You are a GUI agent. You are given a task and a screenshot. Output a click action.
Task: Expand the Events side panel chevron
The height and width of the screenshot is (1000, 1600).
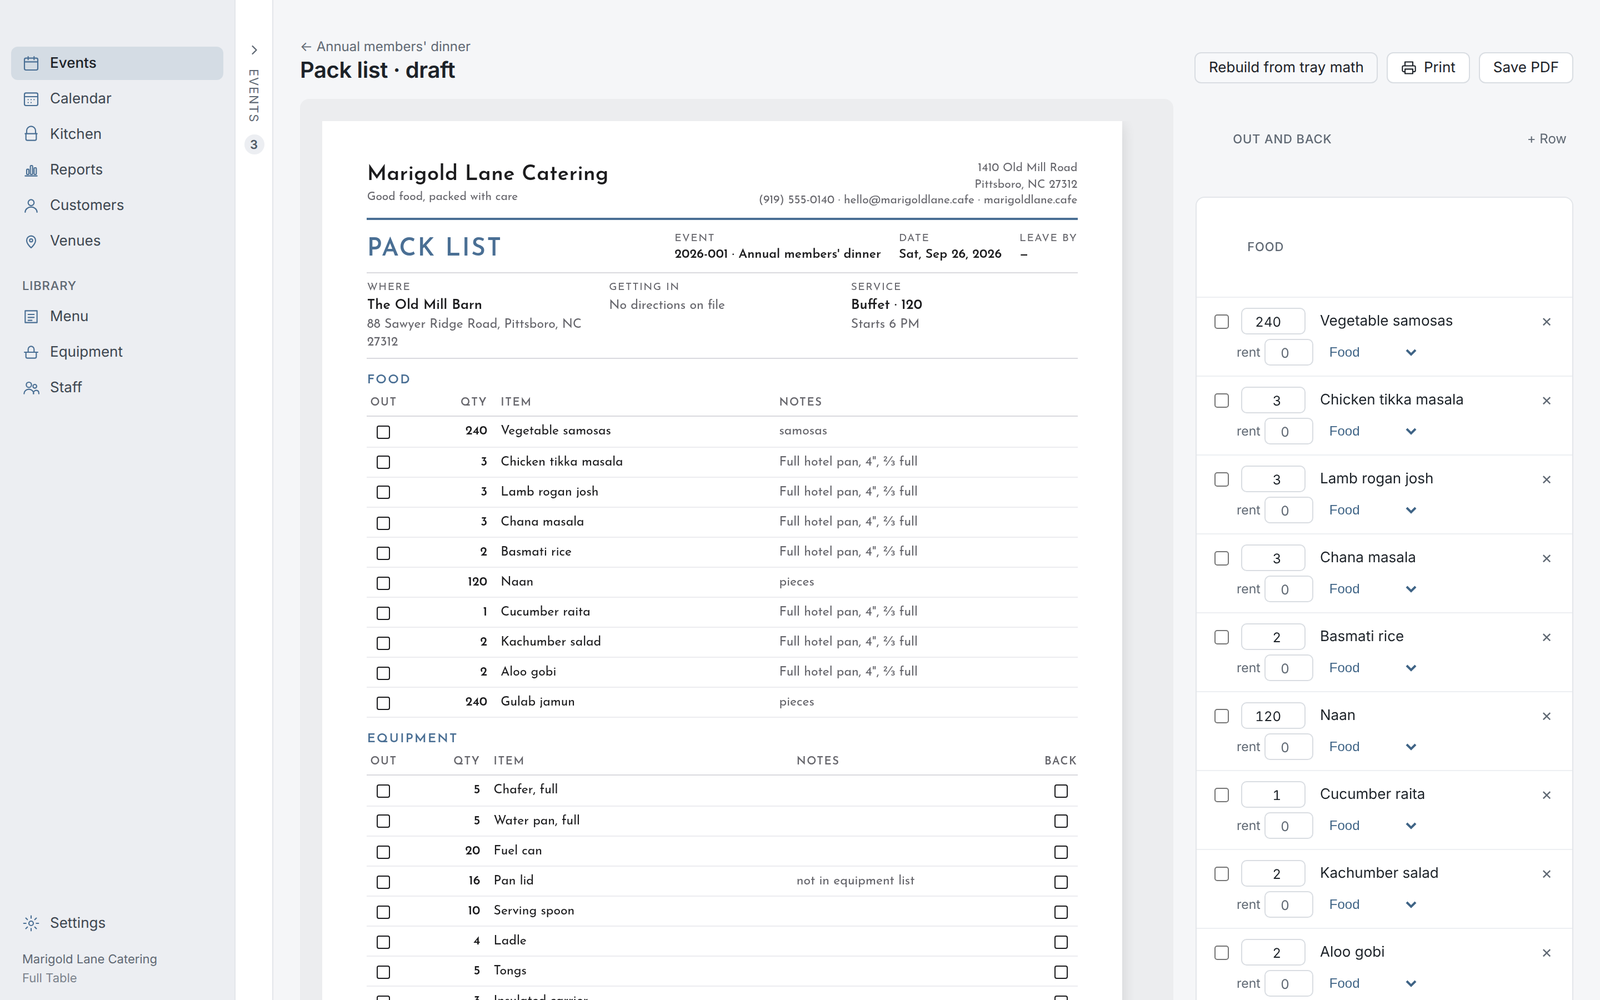click(x=254, y=50)
